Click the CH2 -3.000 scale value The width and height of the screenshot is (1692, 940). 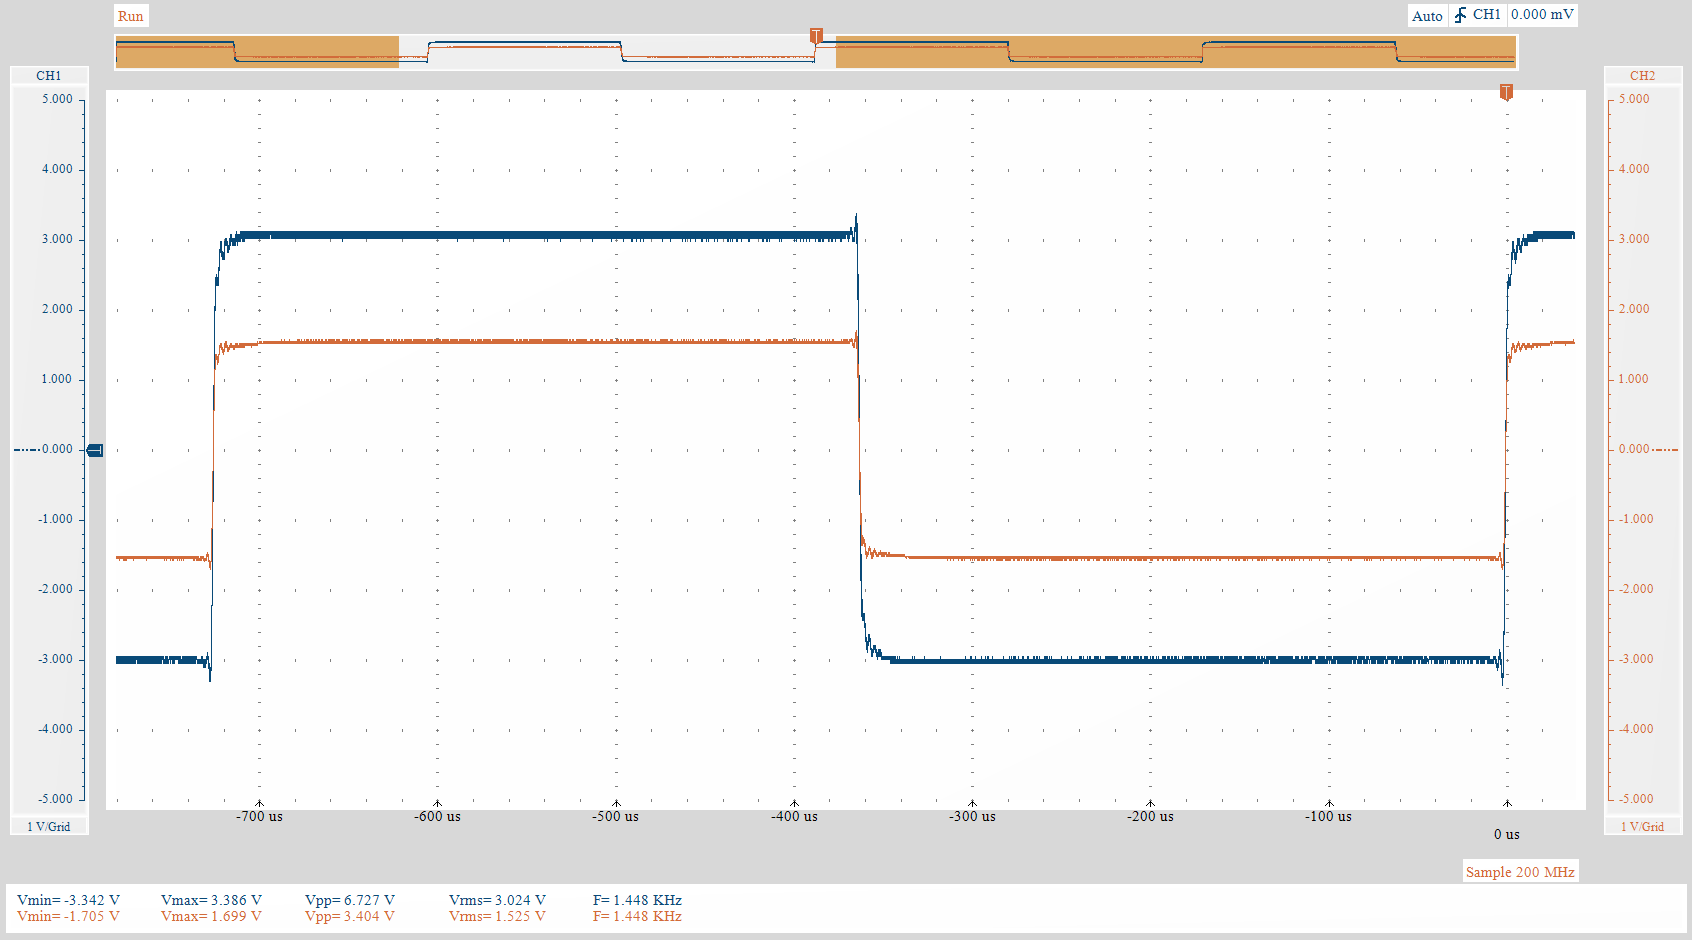[x=1636, y=659]
